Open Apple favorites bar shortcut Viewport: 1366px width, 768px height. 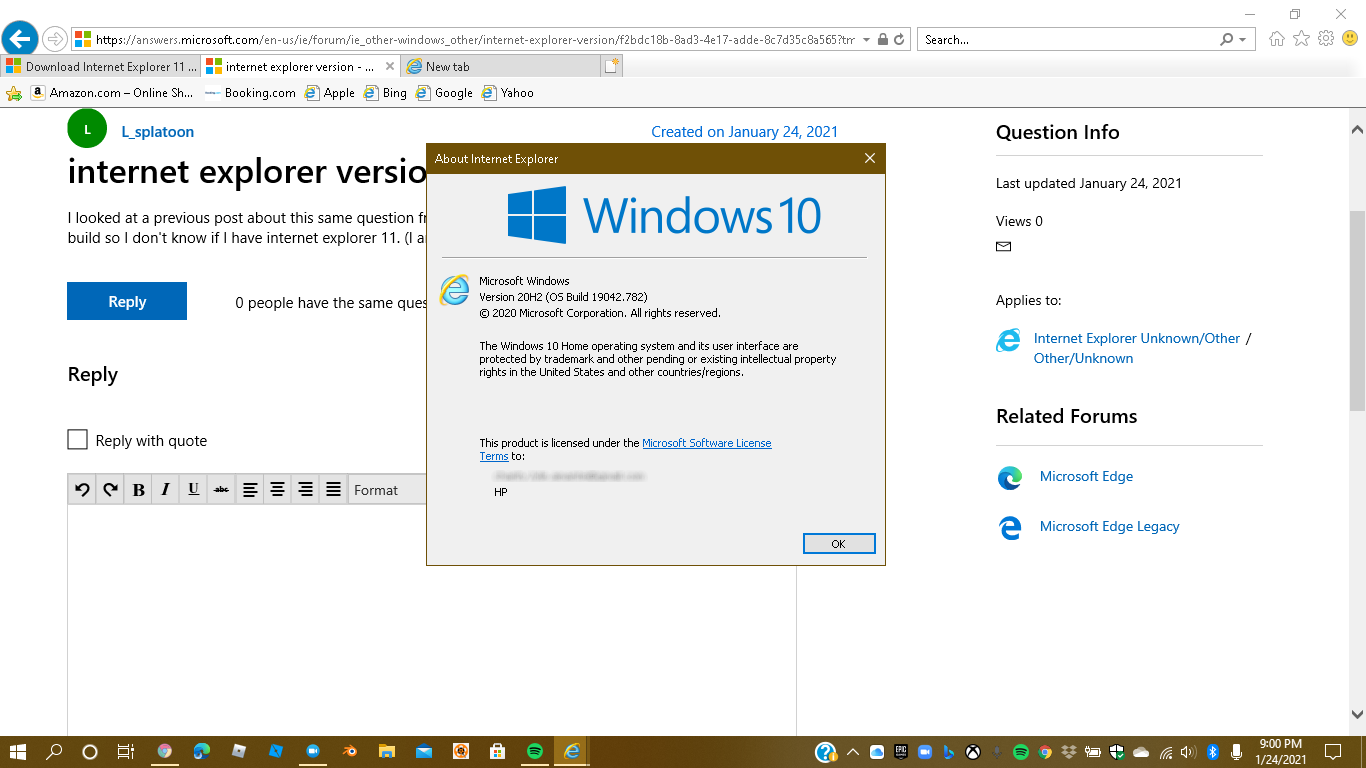[330, 93]
